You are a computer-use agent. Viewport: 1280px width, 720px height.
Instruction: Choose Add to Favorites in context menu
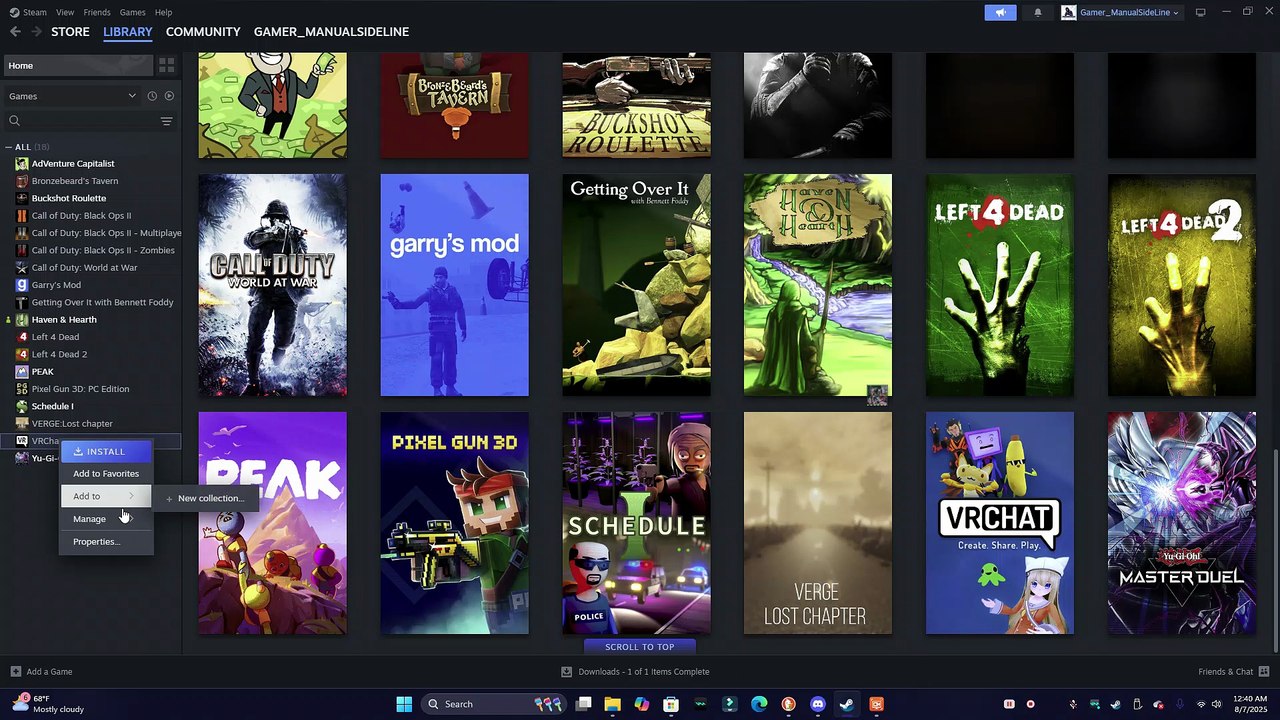(106, 474)
